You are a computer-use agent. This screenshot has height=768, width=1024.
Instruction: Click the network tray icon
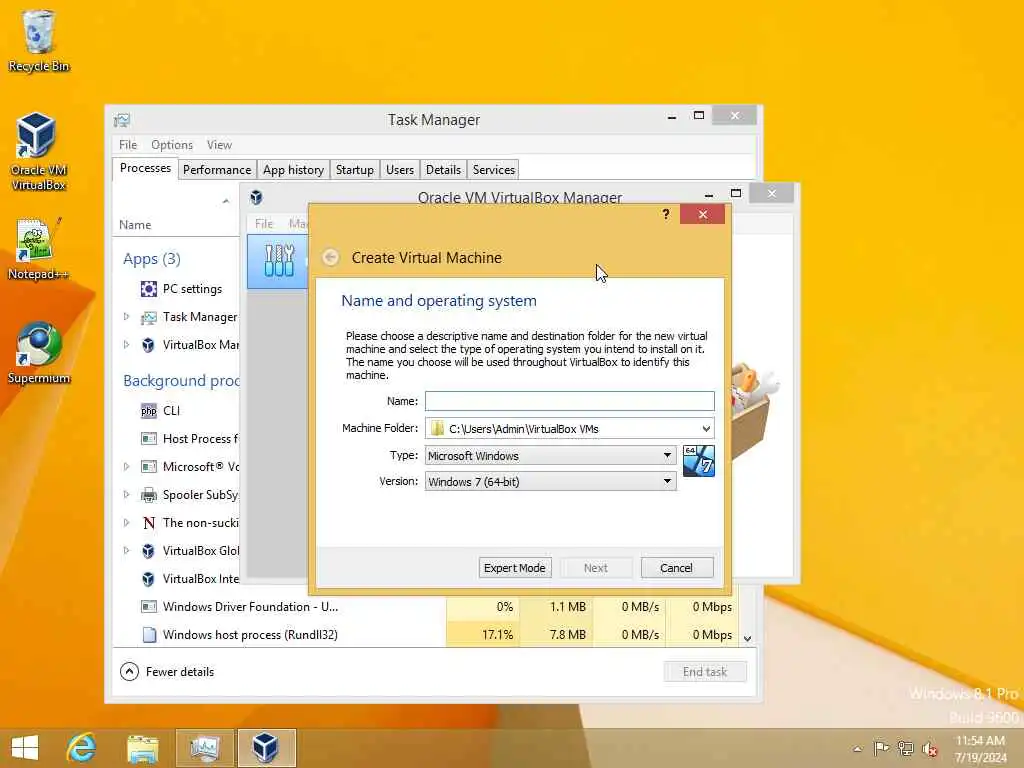click(x=905, y=748)
